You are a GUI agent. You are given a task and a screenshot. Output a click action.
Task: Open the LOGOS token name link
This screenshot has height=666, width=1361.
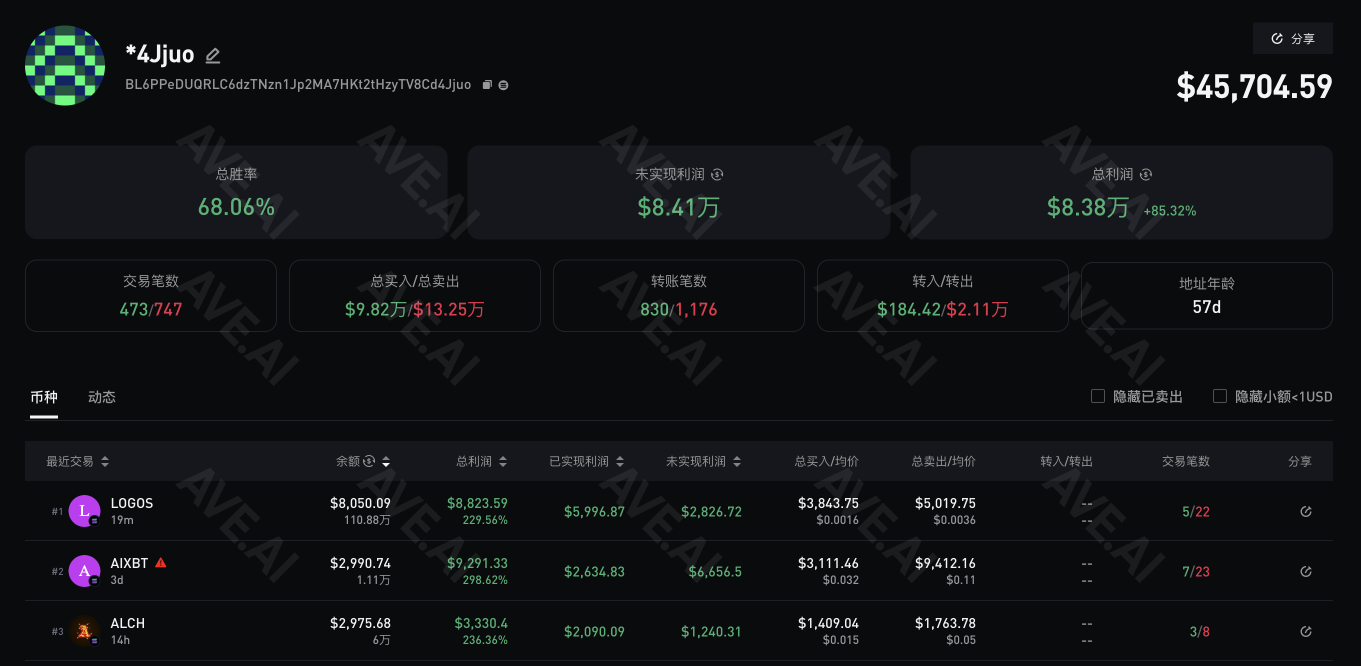[x=132, y=503]
